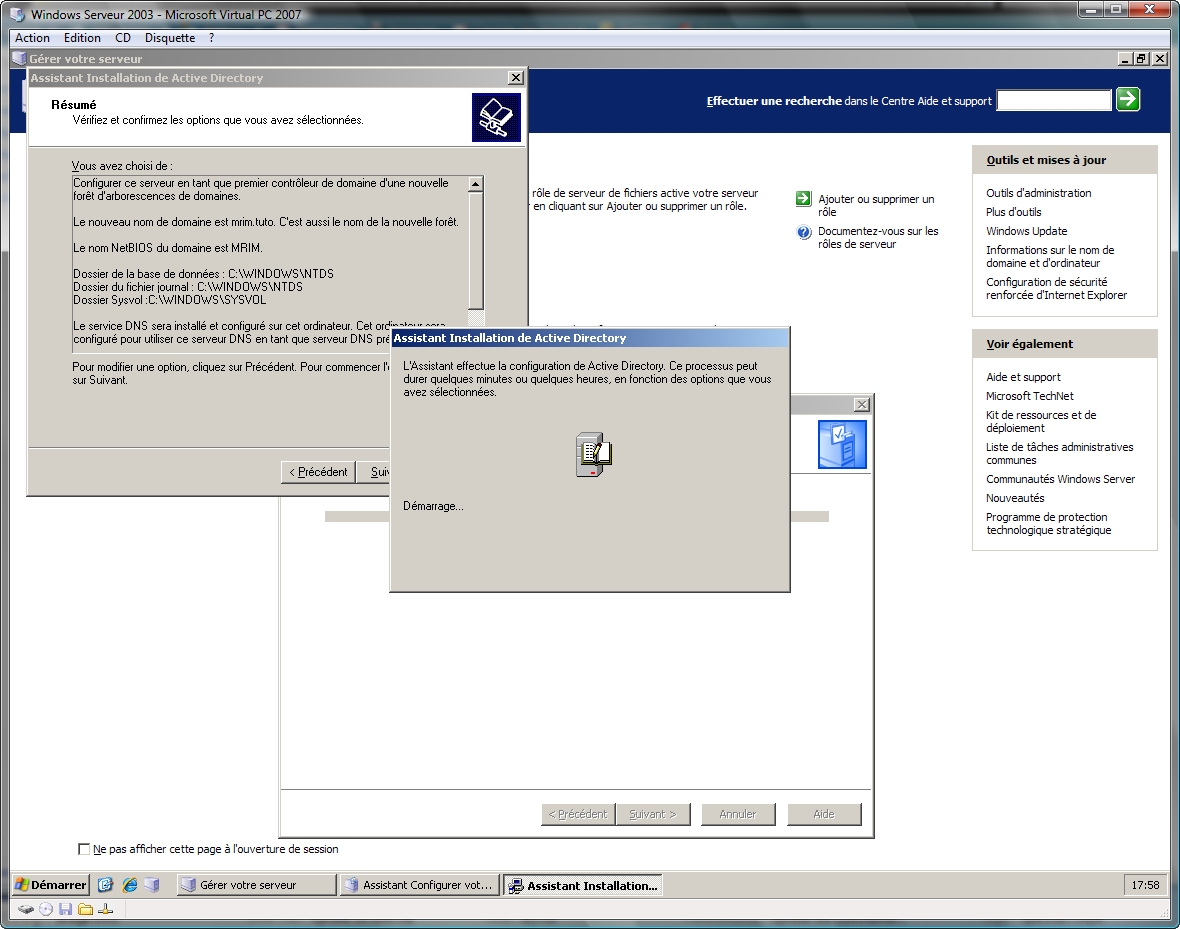The width and height of the screenshot is (1180, 929).
Task: Click Précédent in the Configurer votre serveur wizard
Action: click(578, 815)
